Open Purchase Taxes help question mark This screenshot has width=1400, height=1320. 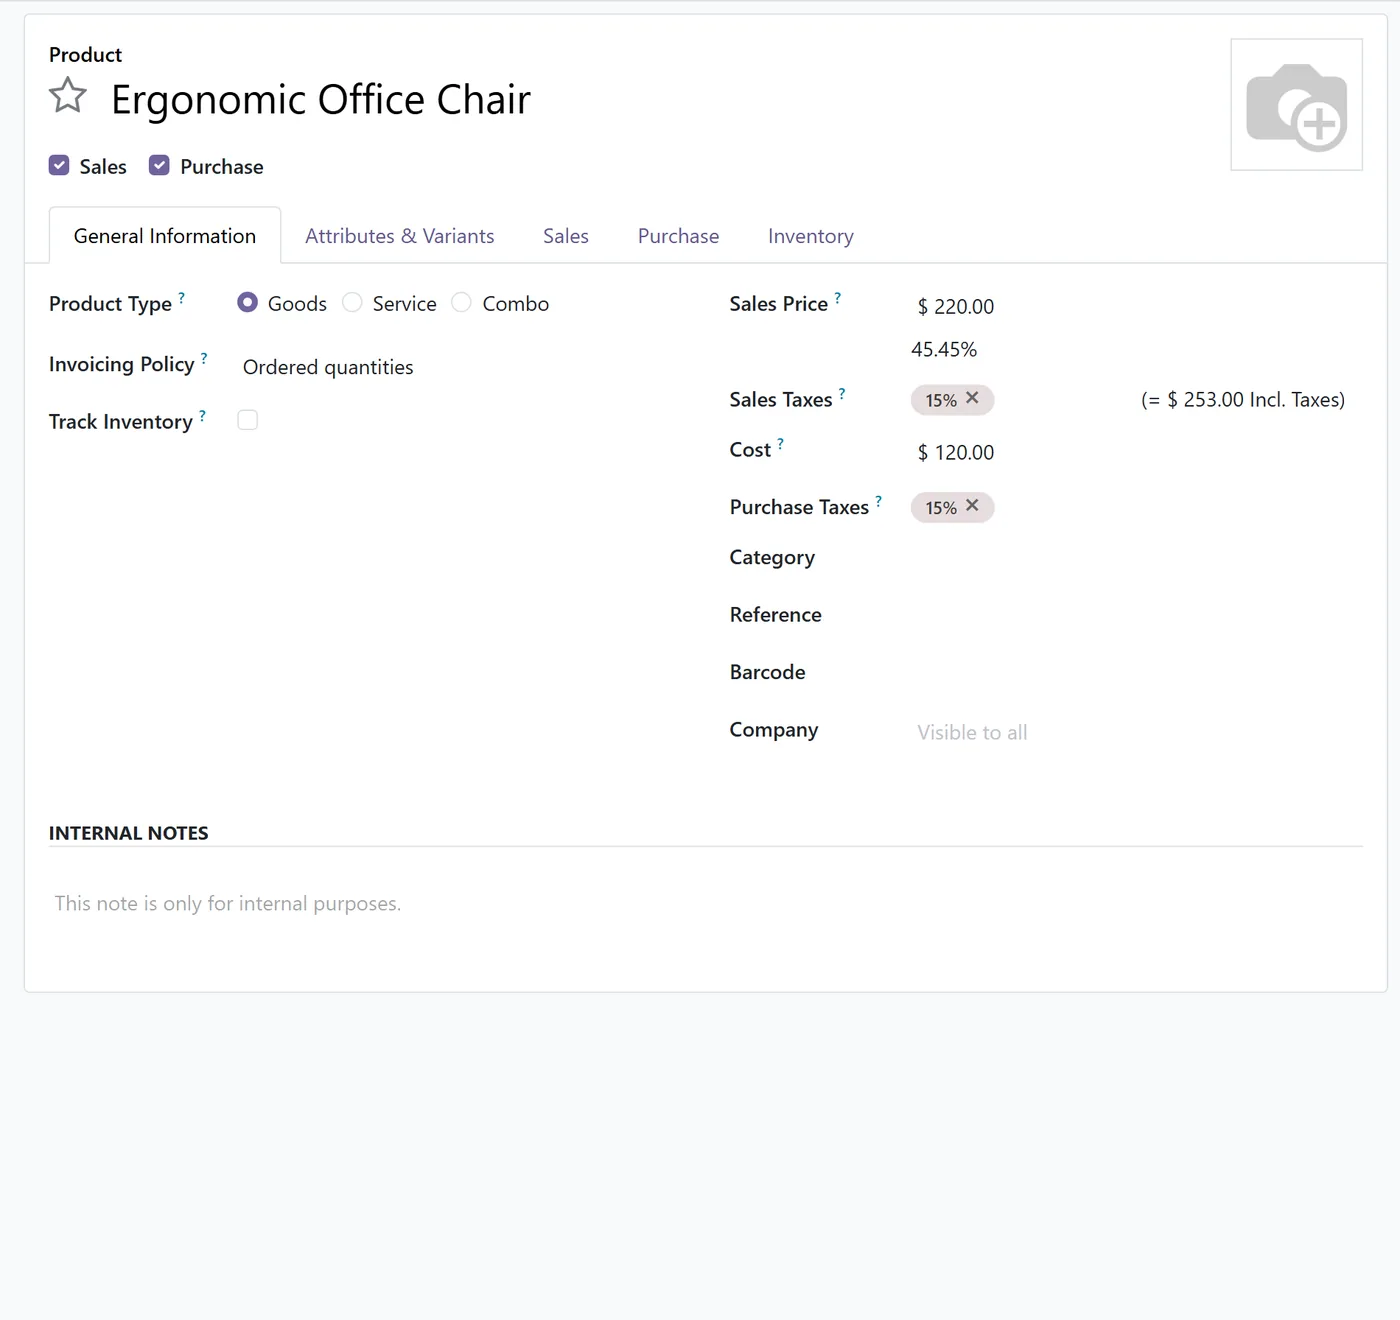click(x=878, y=501)
